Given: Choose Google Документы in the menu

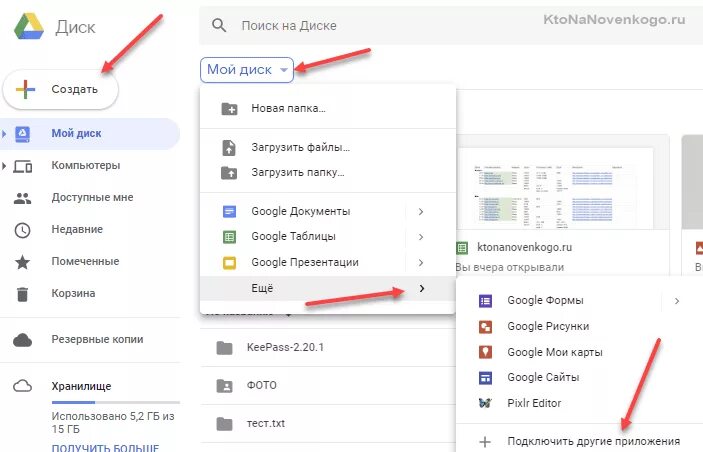Looking at the screenshot, I should coord(328,211).
